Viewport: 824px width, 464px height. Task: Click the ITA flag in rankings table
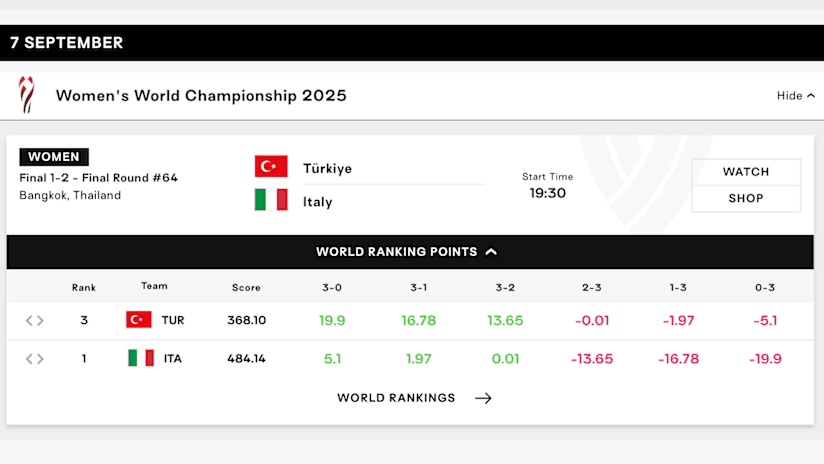(141, 358)
